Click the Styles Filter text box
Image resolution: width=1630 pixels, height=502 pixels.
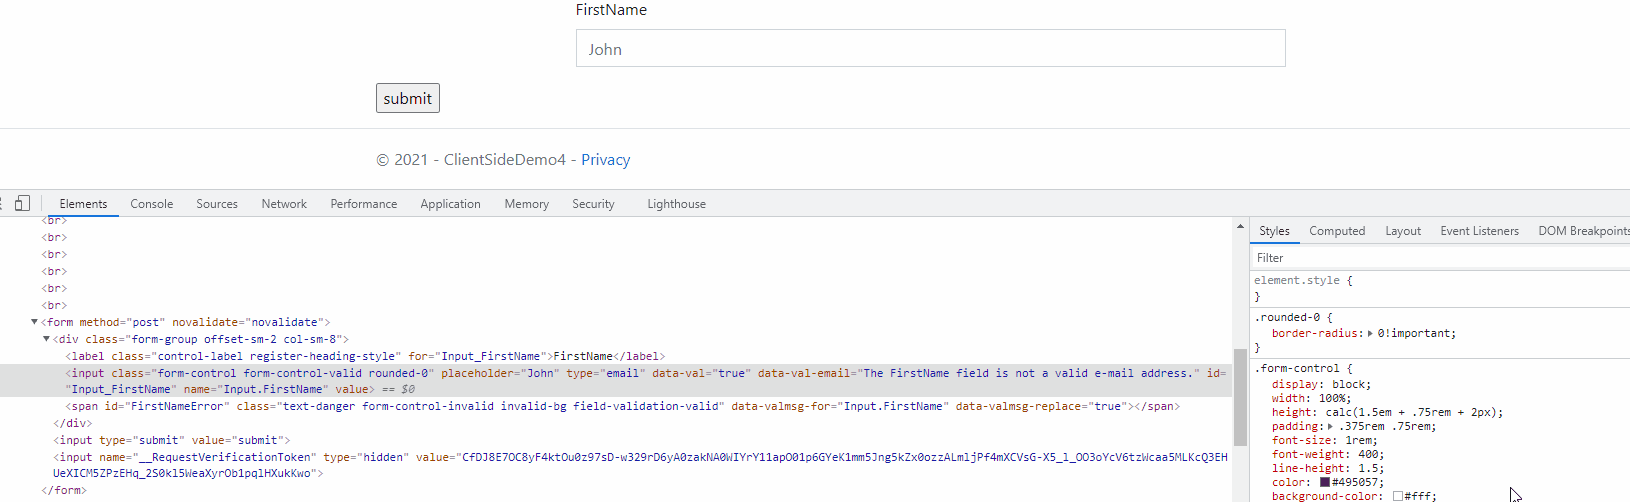point(1440,258)
